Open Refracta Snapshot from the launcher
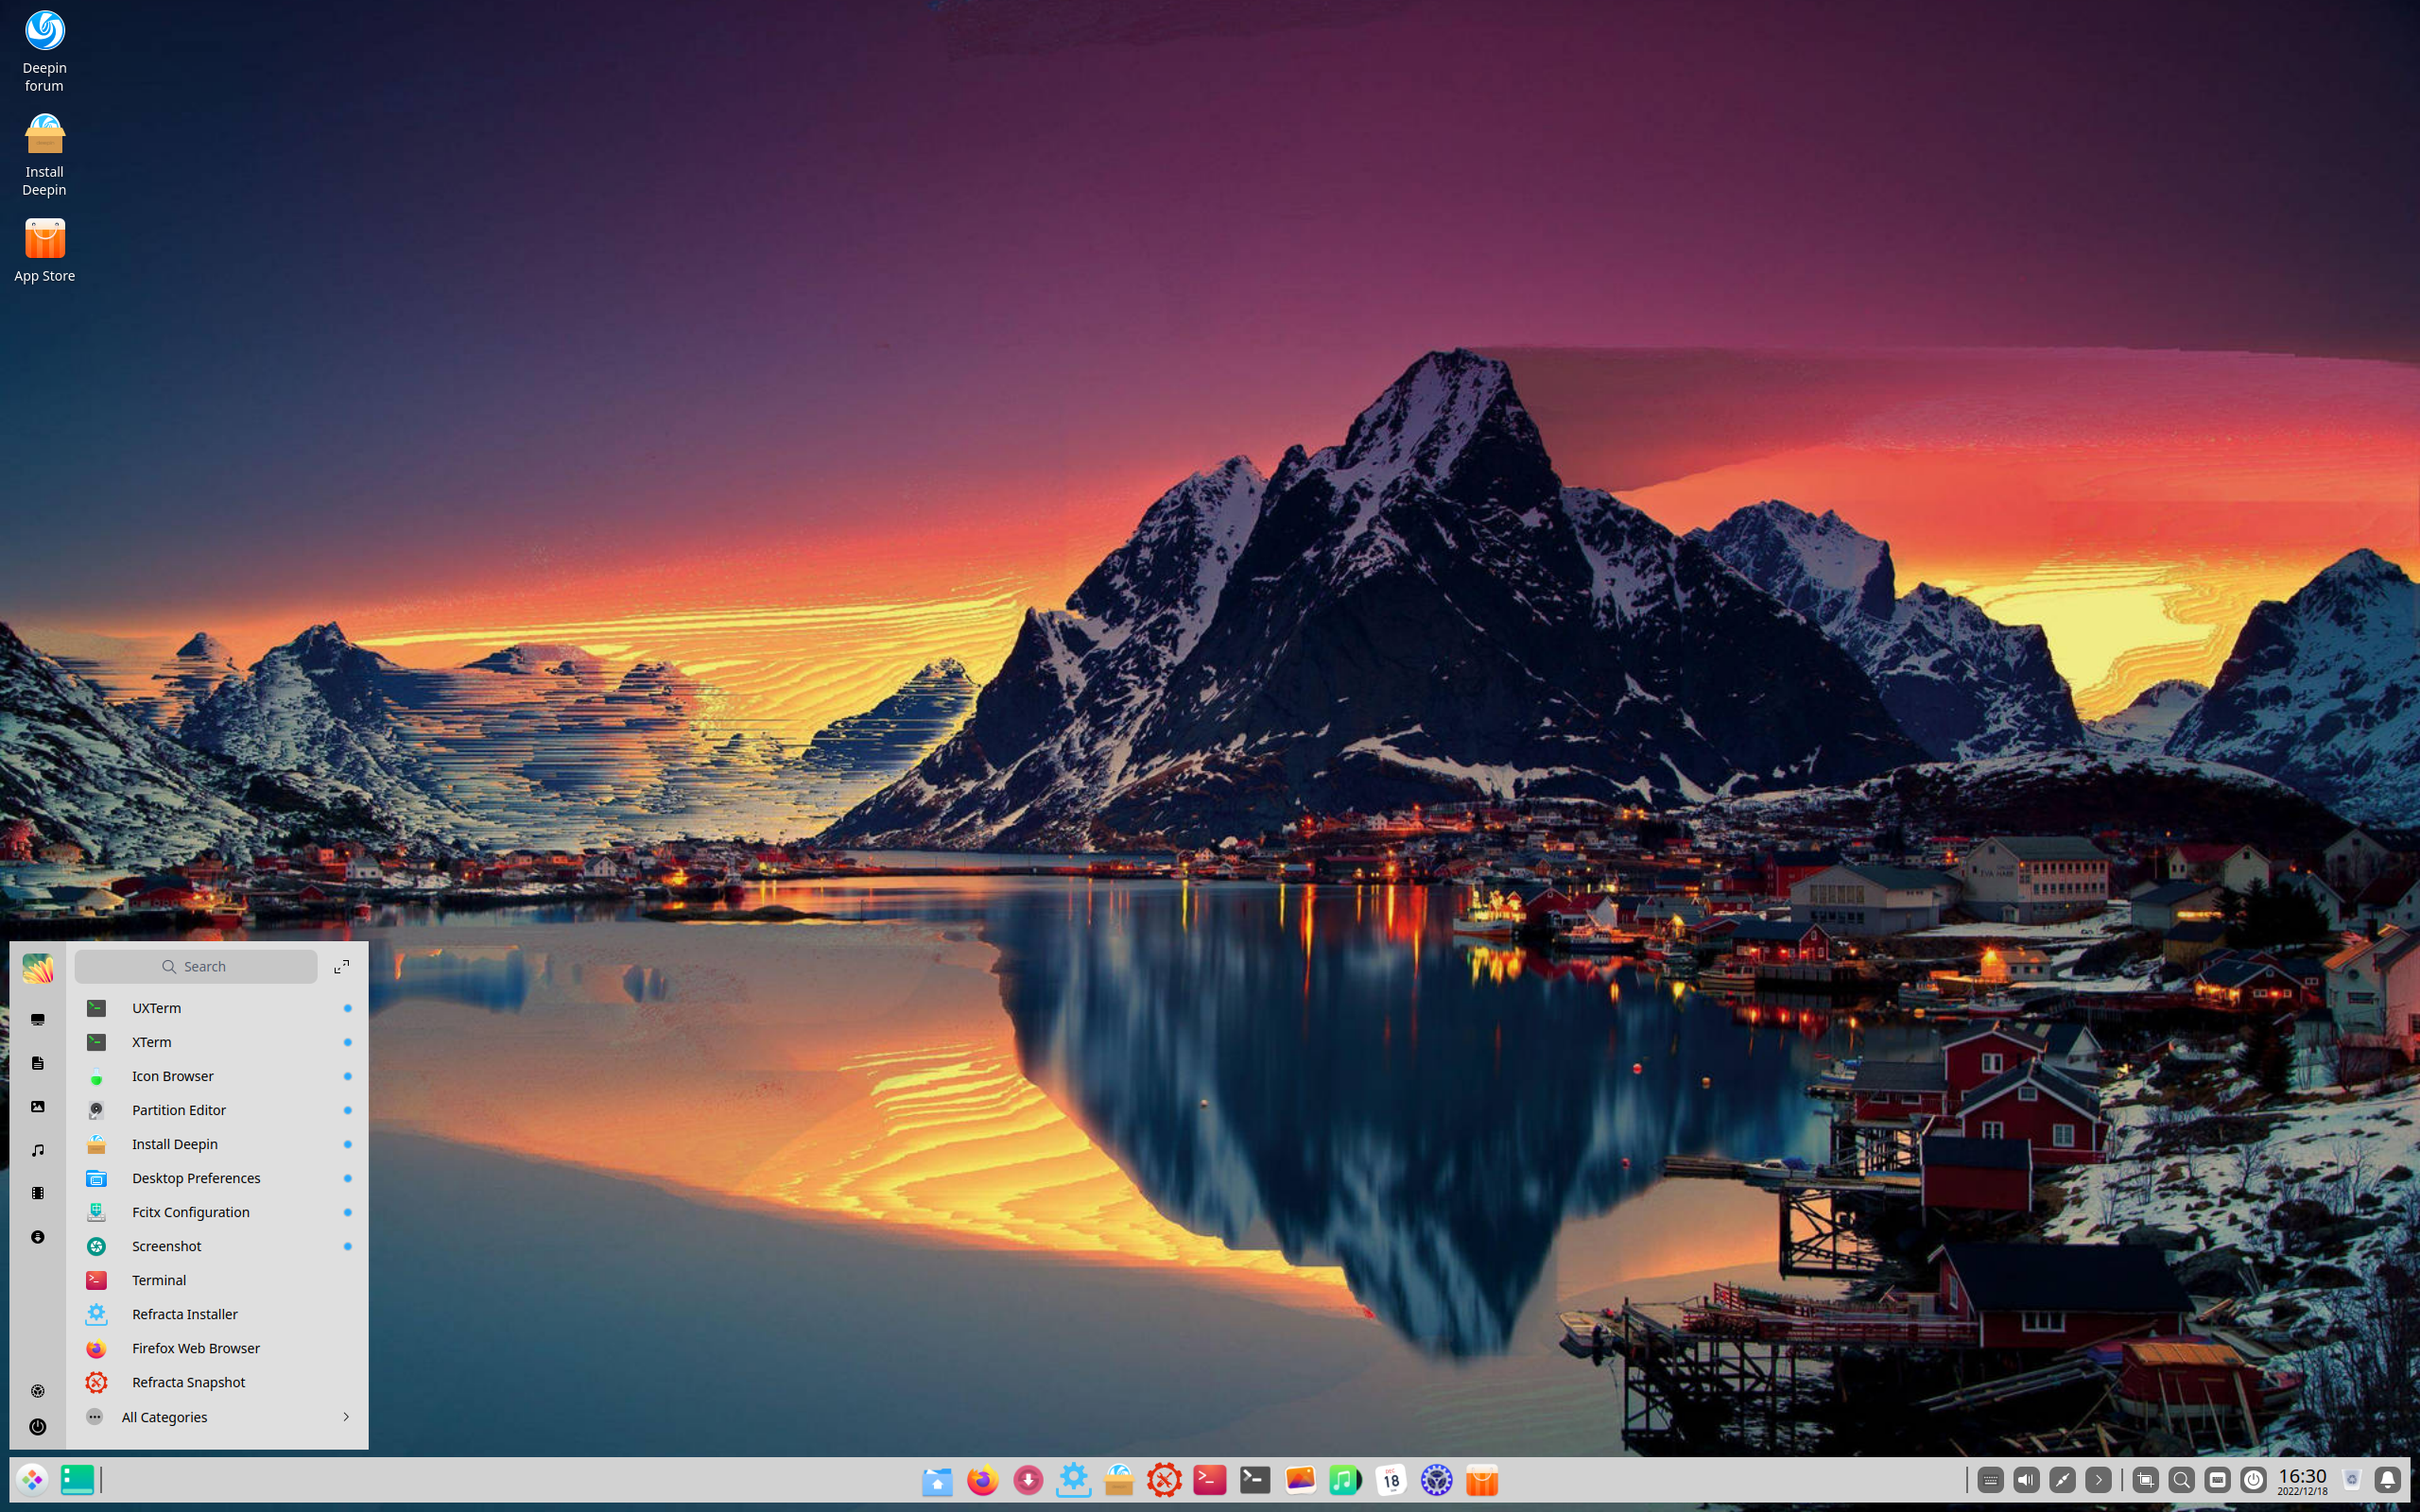 (x=217, y=1382)
